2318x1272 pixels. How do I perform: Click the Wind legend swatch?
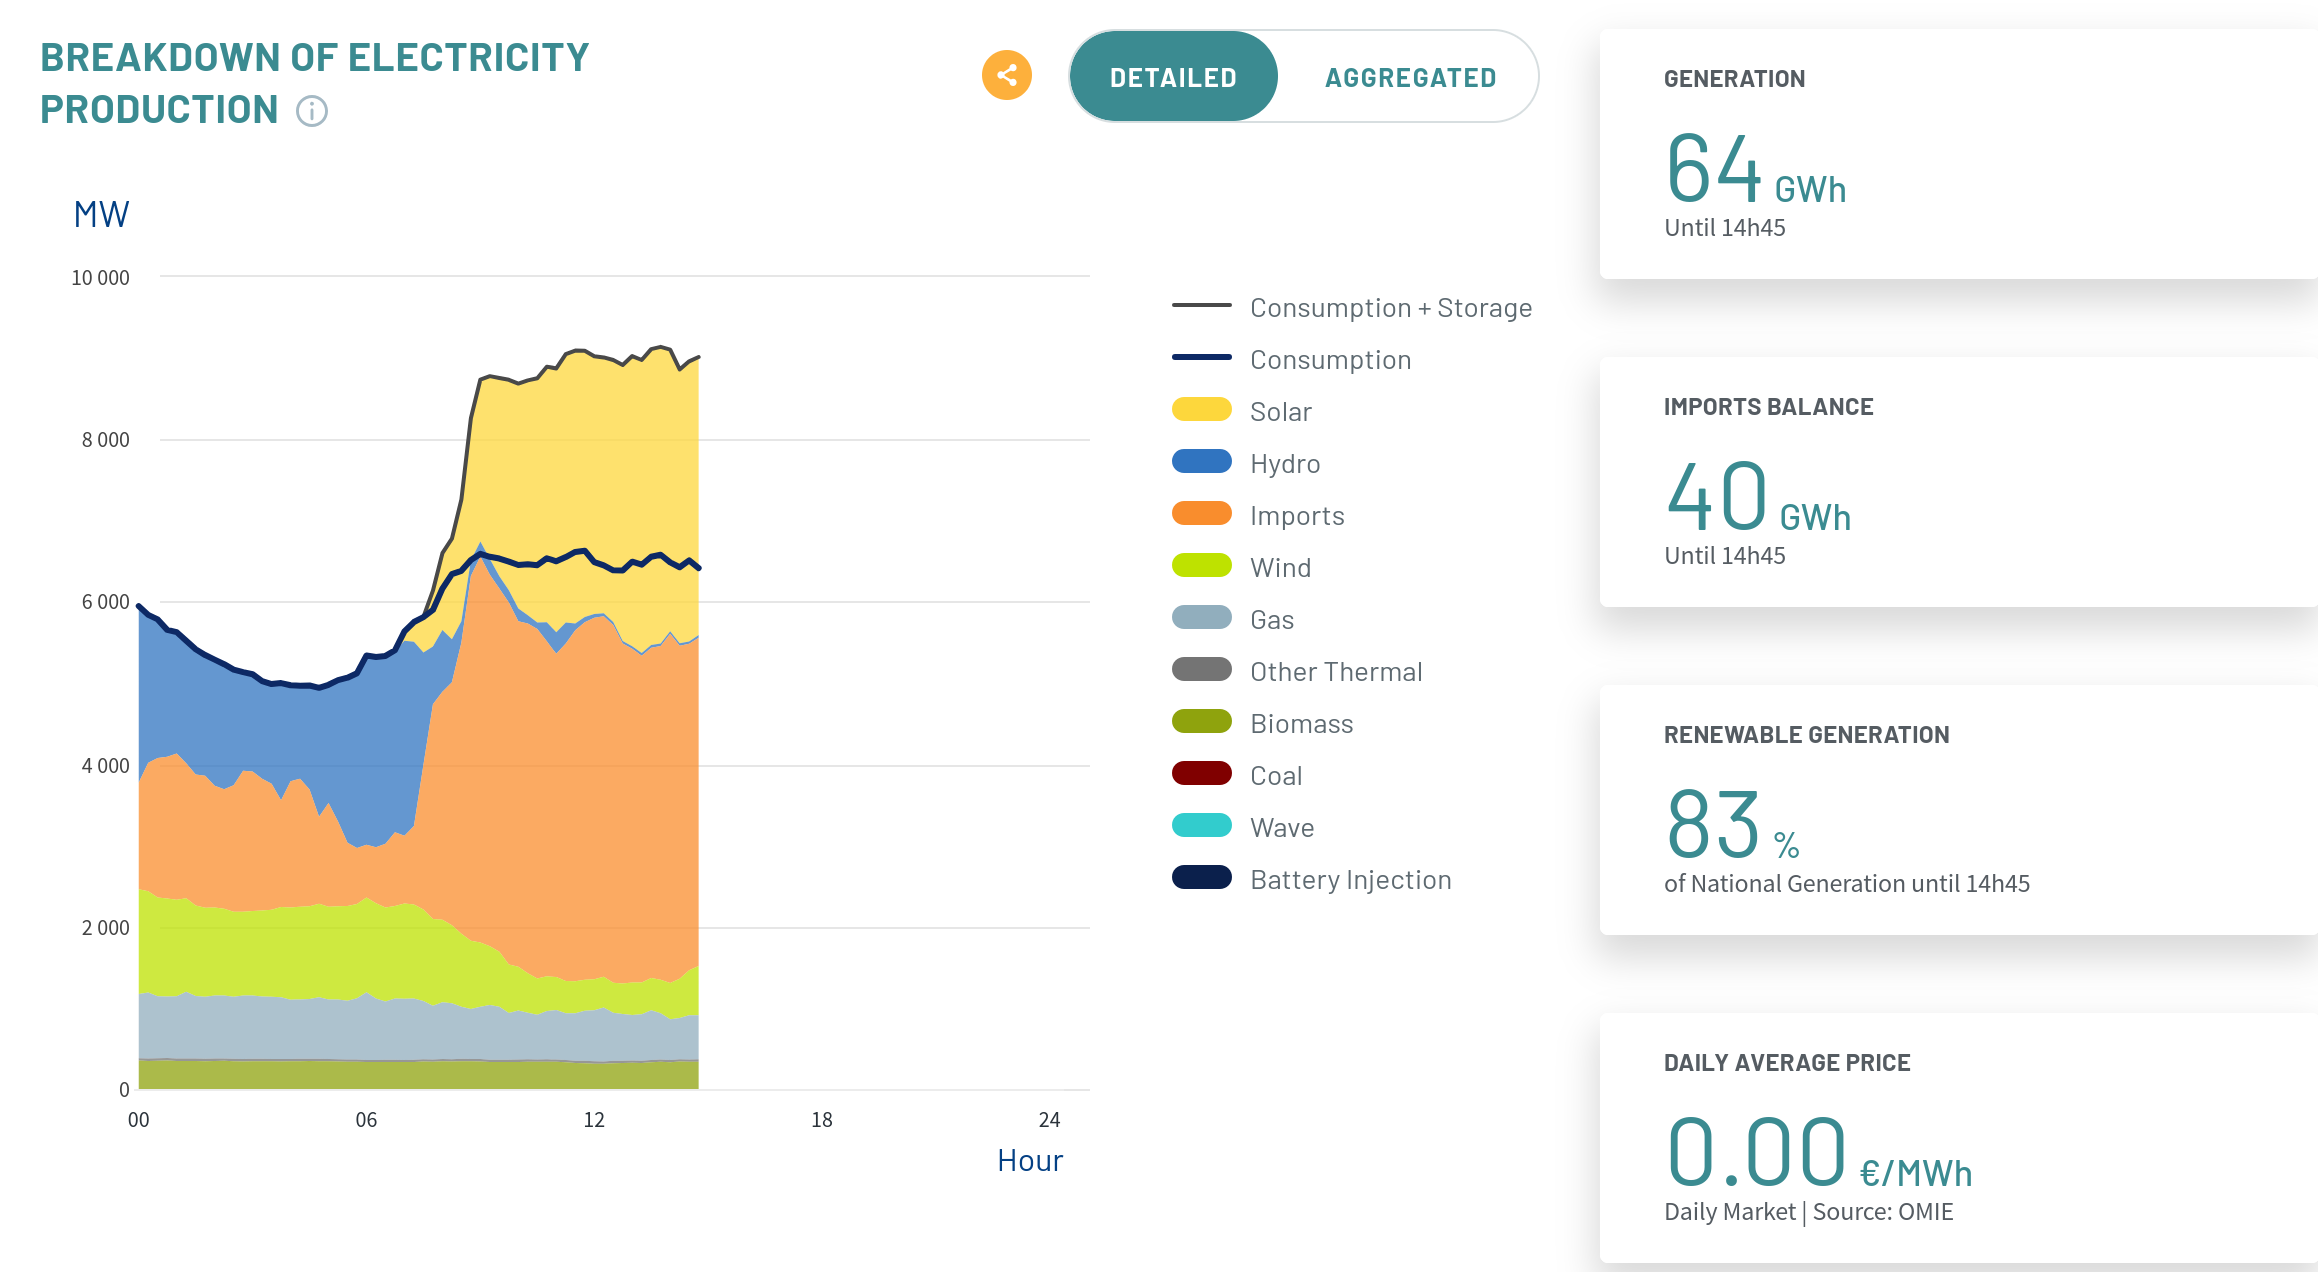click(1201, 566)
